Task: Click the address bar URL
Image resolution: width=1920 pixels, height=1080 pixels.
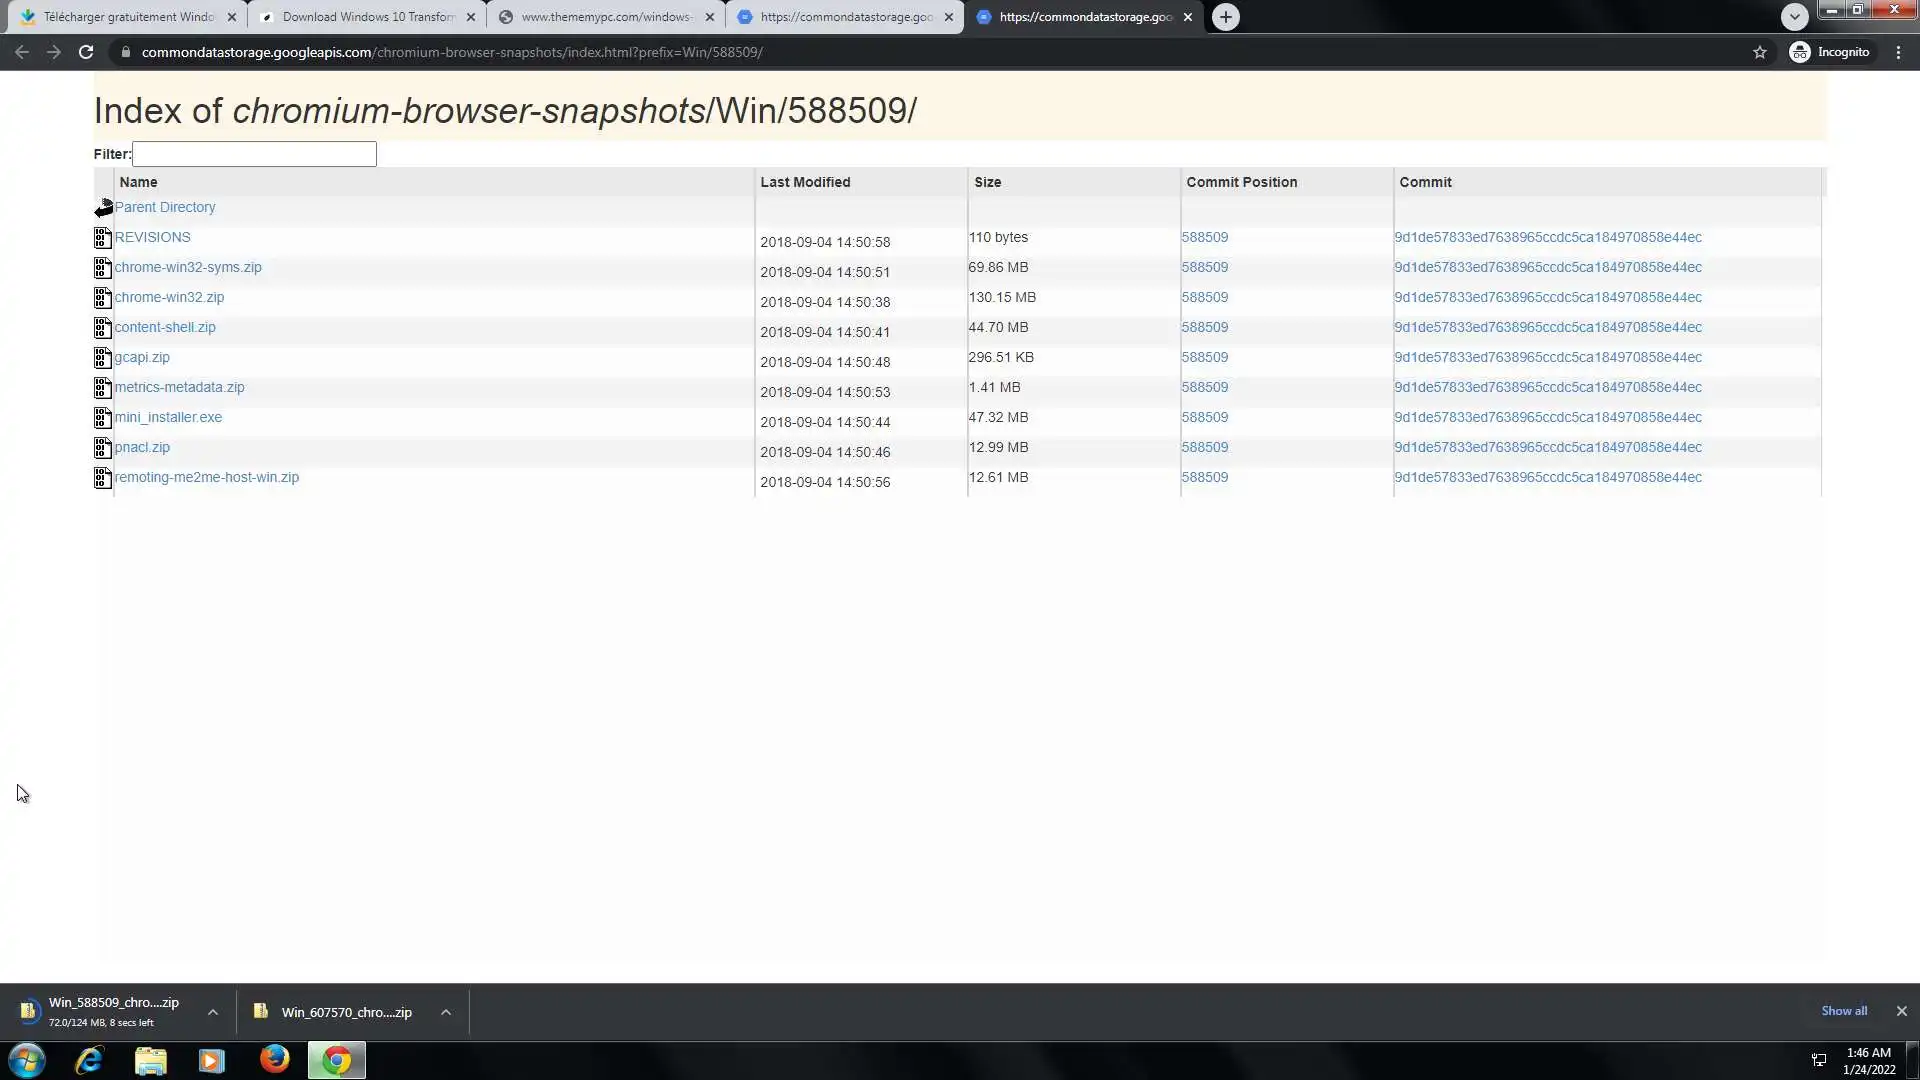Action: tap(452, 52)
